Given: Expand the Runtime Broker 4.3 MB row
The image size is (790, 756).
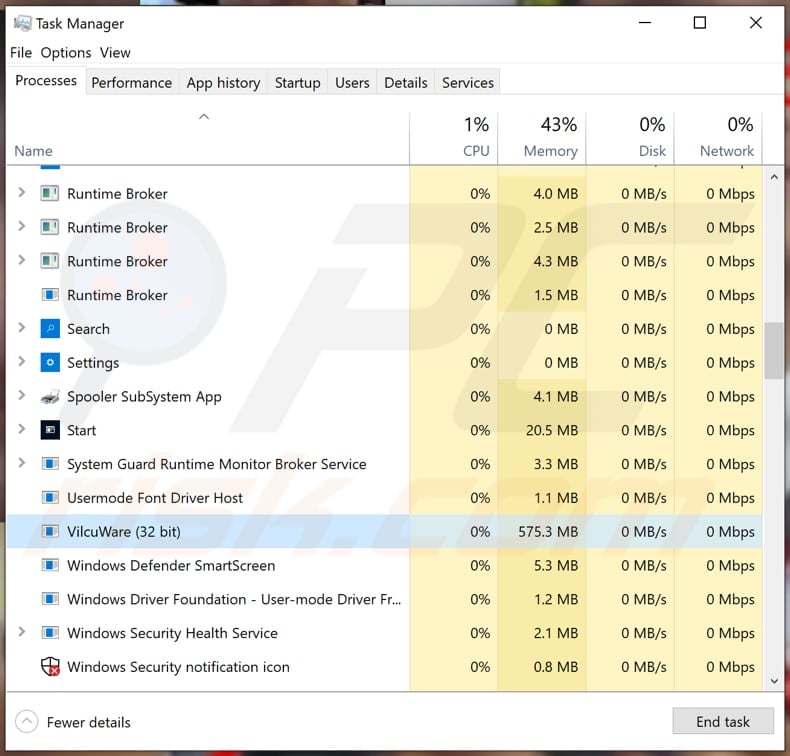Looking at the screenshot, I should tap(21, 260).
